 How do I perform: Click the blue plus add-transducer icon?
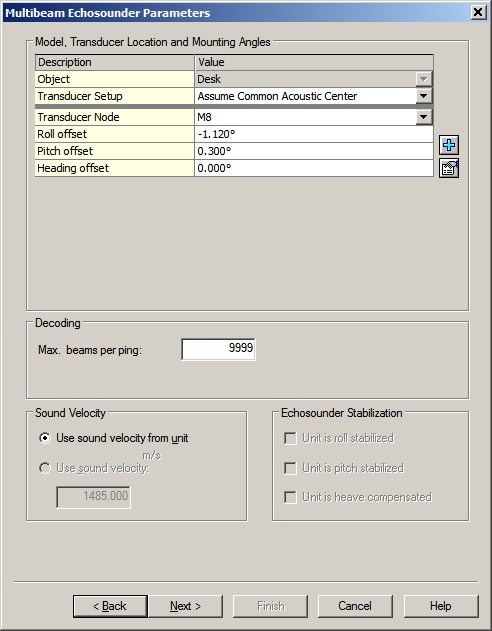(449, 145)
